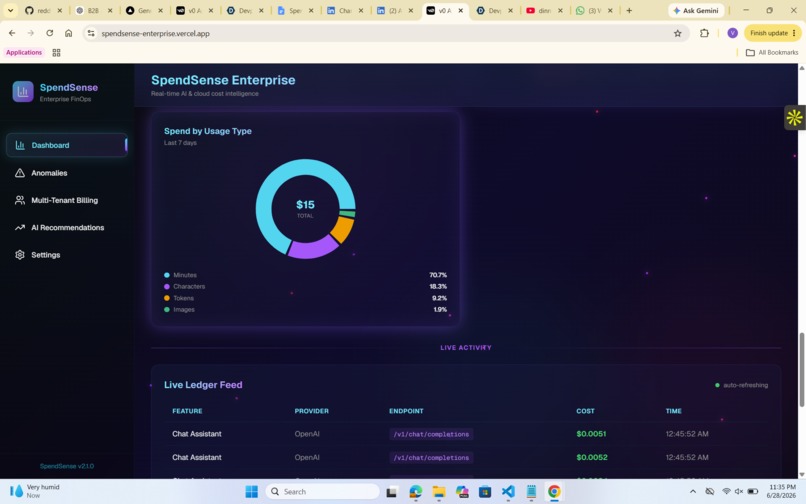Click the ENDPOINT column header
The image size is (806, 504).
(406, 411)
